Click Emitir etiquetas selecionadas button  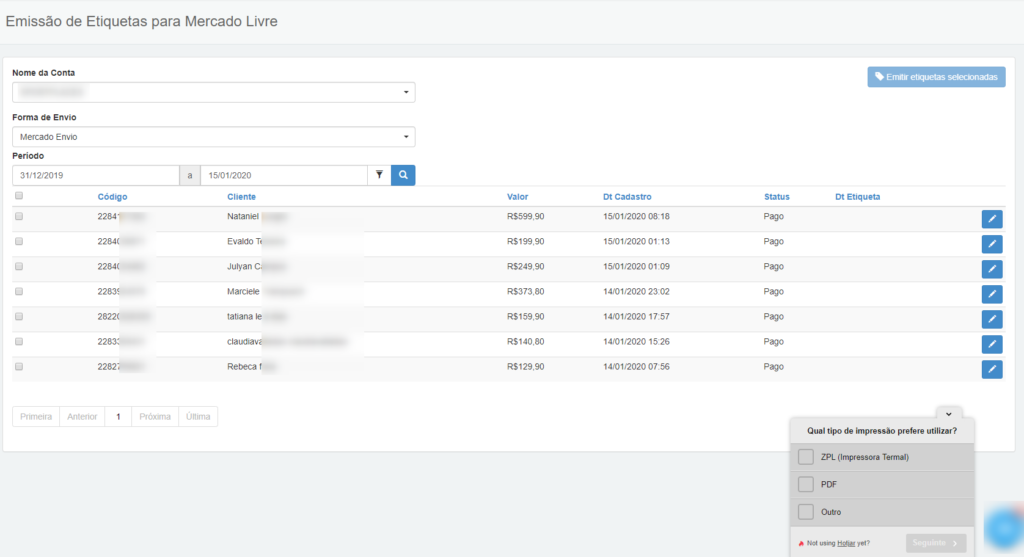[x=936, y=77]
